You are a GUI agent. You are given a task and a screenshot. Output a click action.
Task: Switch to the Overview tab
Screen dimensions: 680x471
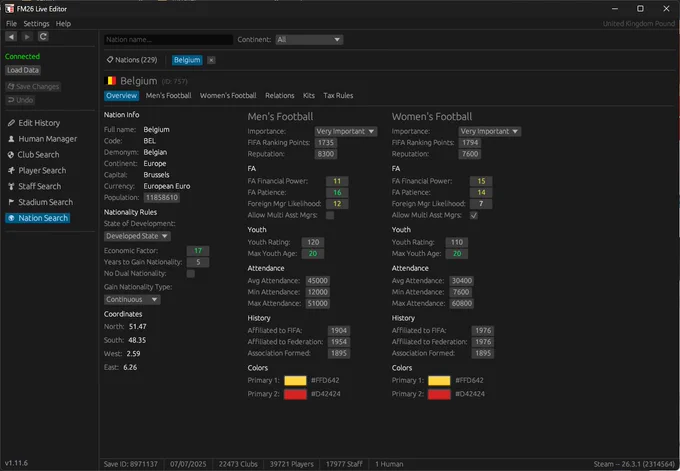pyautogui.click(x=121, y=96)
